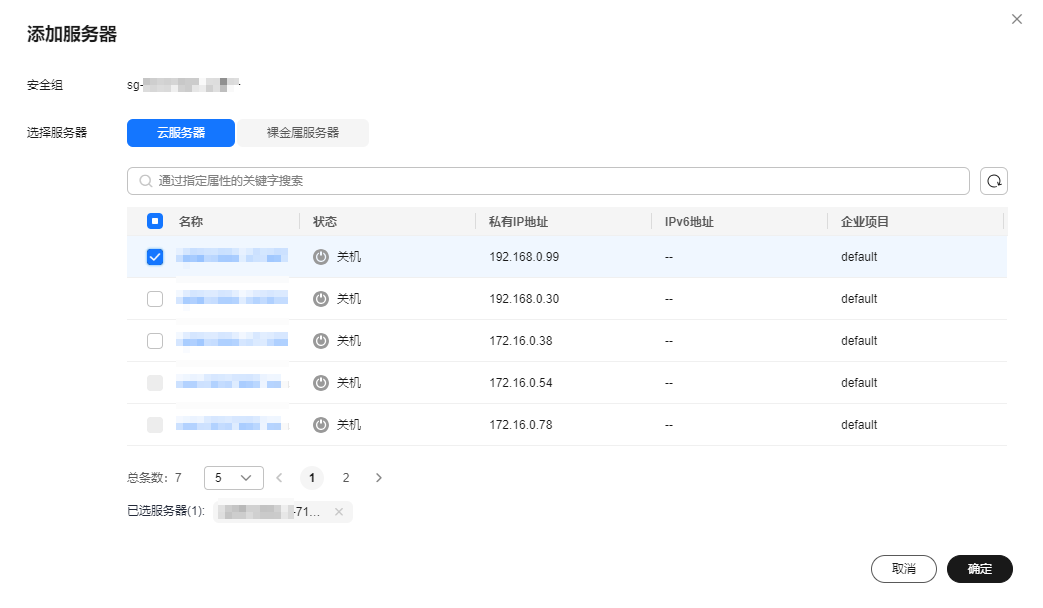Open the page size dropdown showing 5

pyautogui.click(x=233, y=477)
